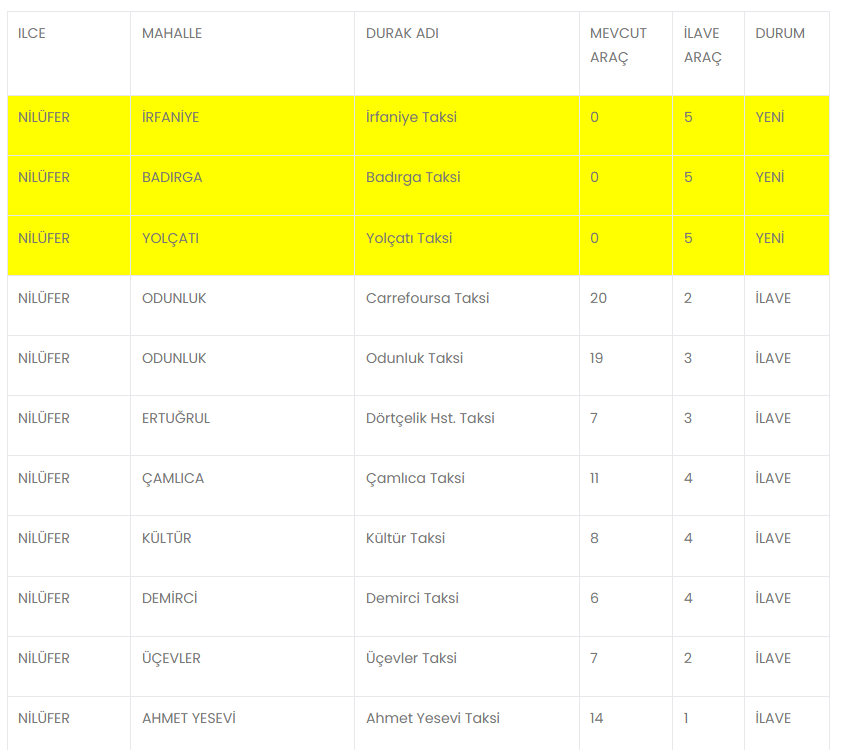Click the DURUM column header
Screen dimensions: 841x750
pos(780,33)
